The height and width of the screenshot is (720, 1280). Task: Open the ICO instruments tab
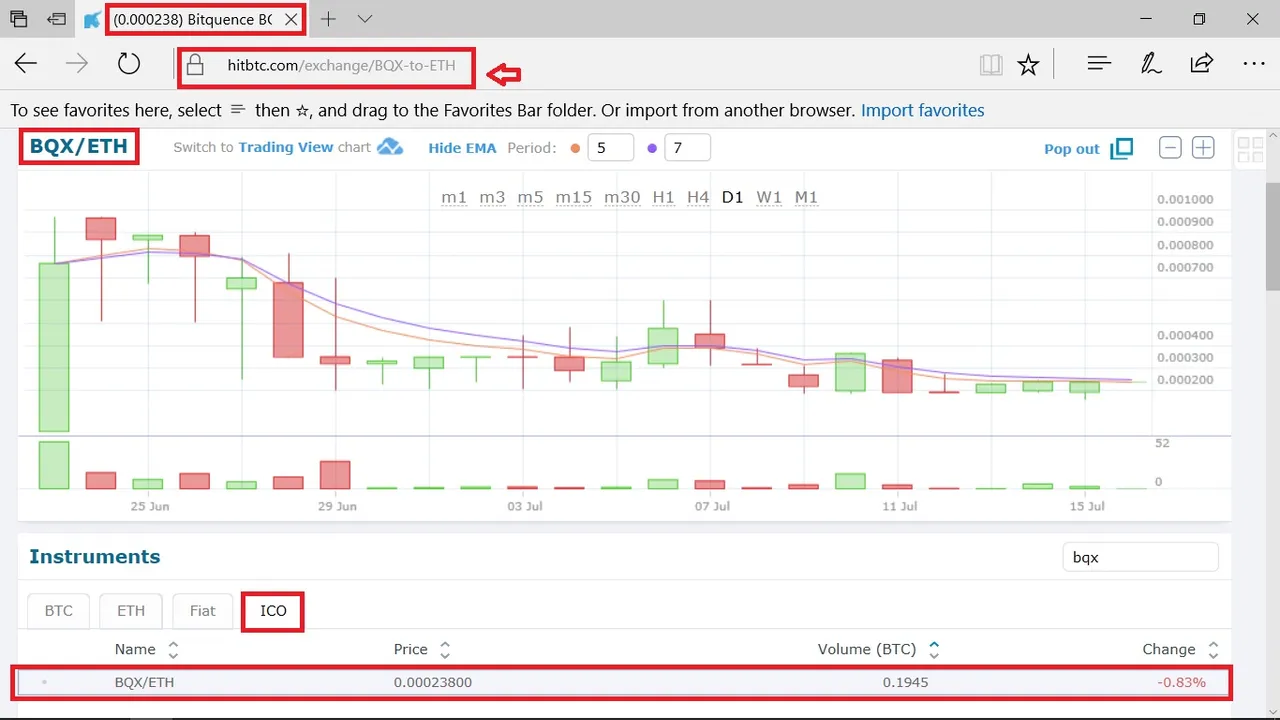coord(273,611)
